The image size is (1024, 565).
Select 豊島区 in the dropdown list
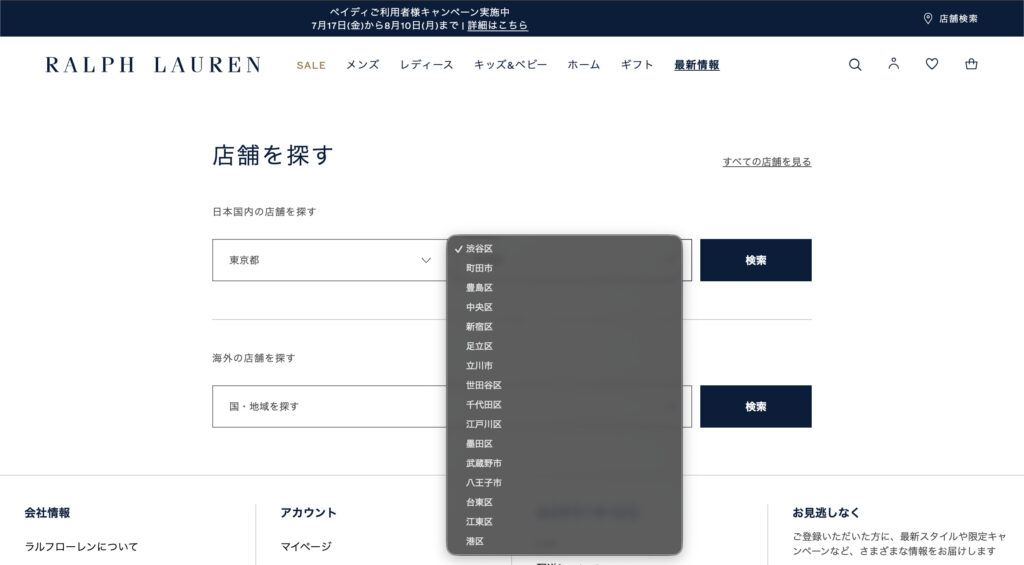click(564, 288)
